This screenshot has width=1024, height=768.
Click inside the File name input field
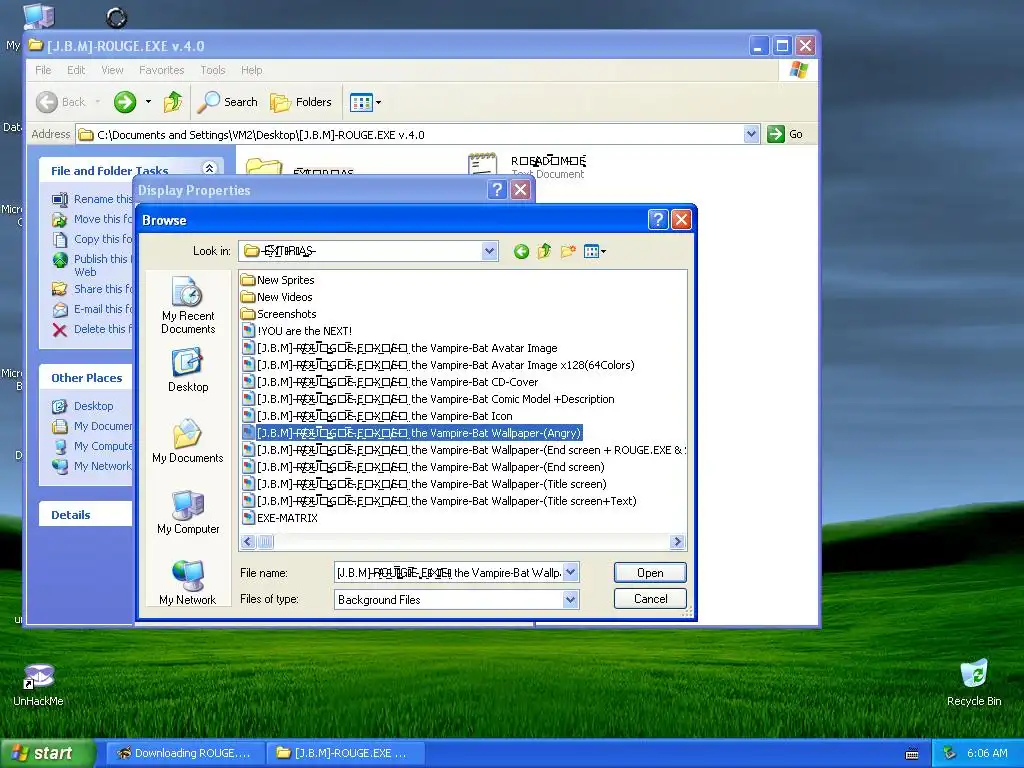[x=448, y=573]
